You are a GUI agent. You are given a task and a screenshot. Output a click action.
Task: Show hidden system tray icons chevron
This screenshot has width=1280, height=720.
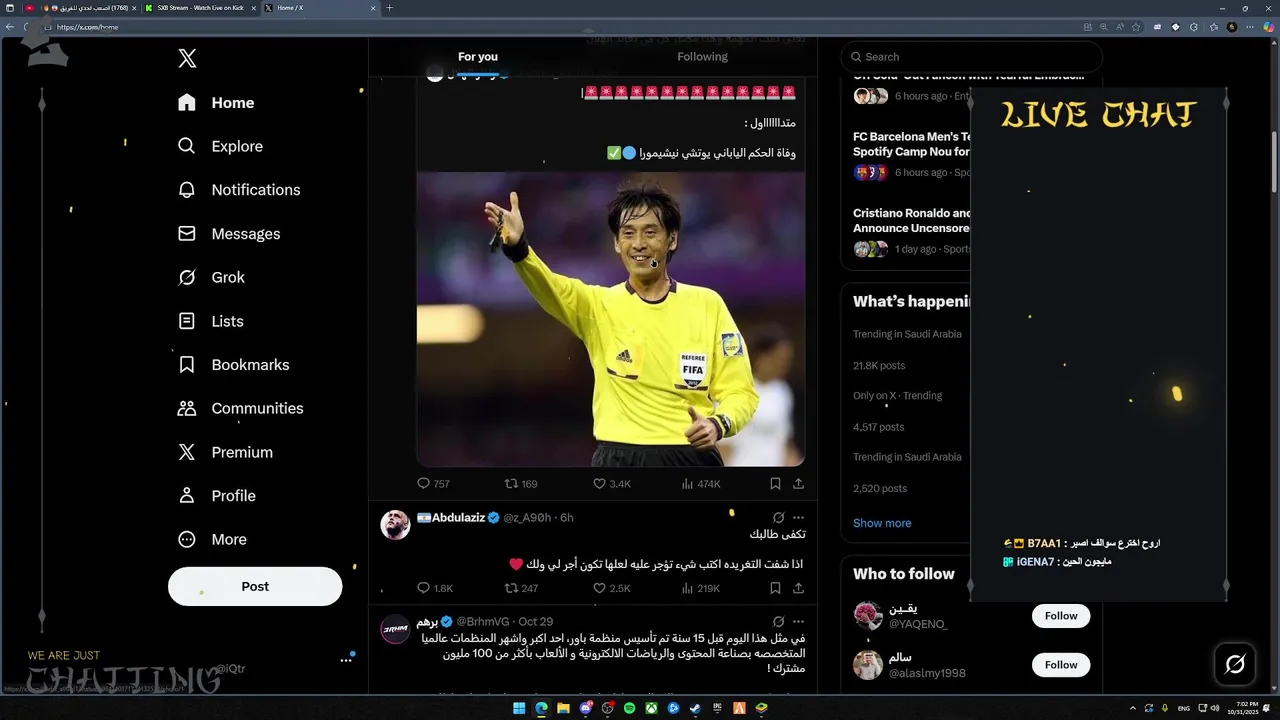click(x=1133, y=708)
